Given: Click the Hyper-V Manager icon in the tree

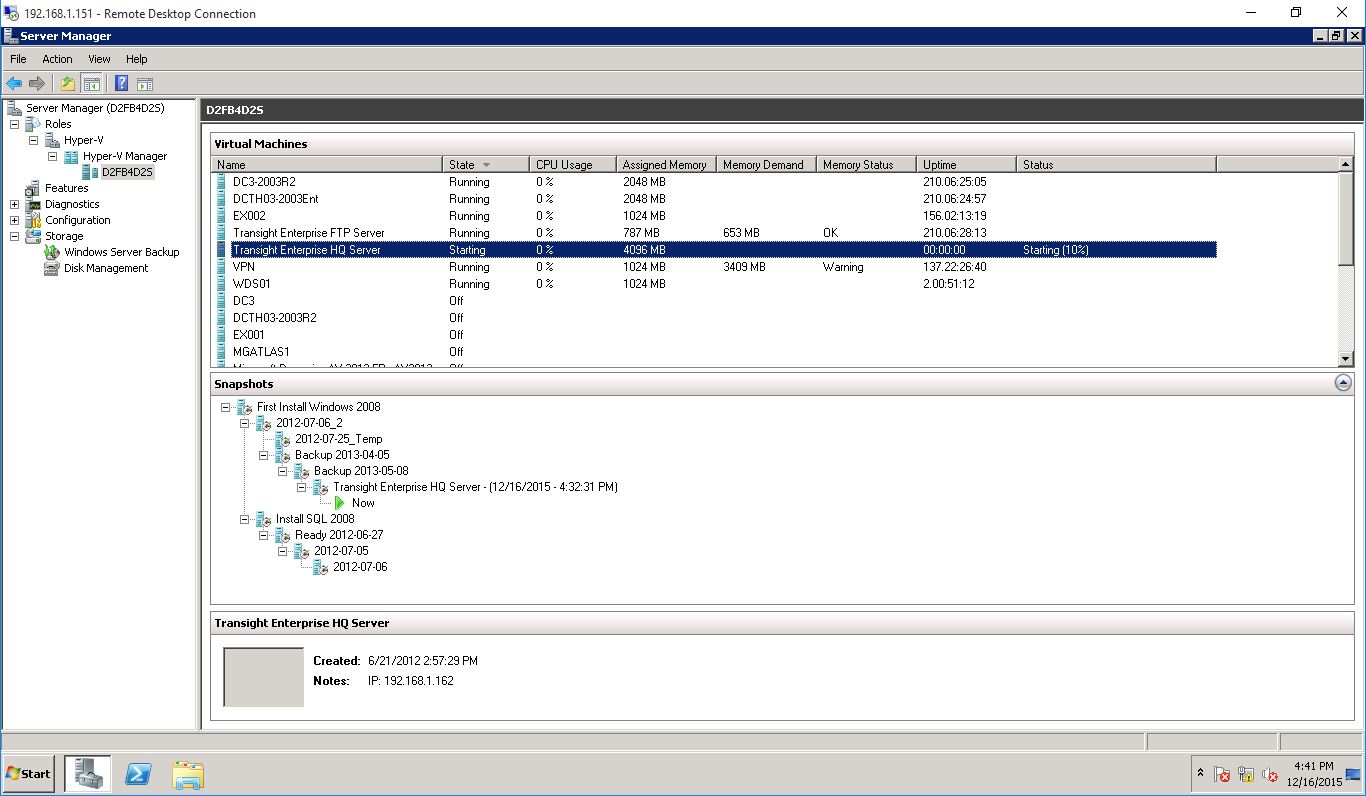Looking at the screenshot, I should coord(71,156).
